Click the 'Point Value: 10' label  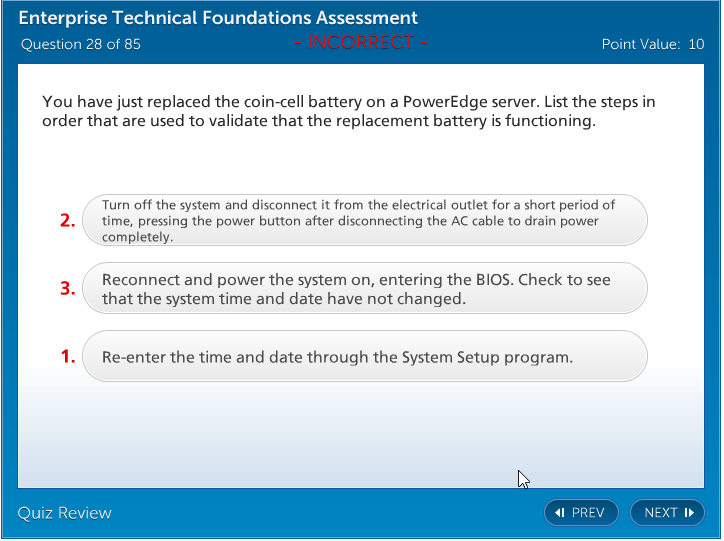(x=653, y=44)
